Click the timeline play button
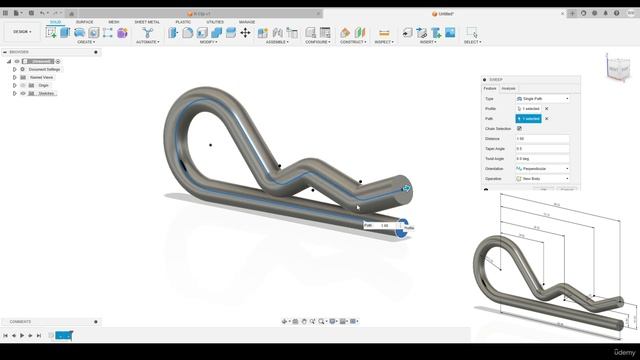This screenshot has width=640, height=360. pyautogui.click(x=22, y=336)
